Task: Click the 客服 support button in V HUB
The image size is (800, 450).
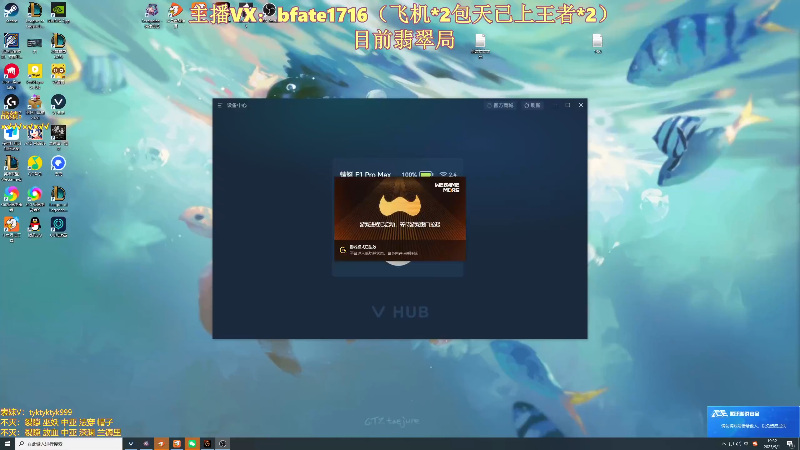Action: click(x=532, y=105)
